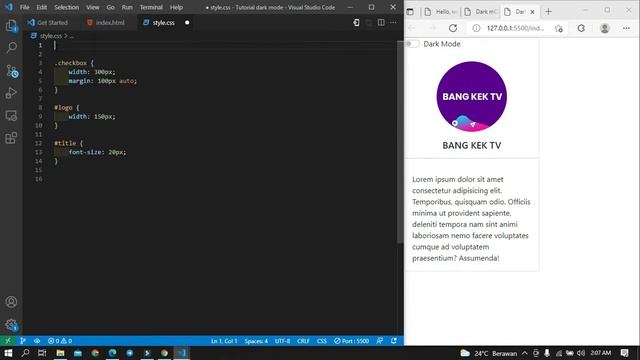This screenshot has height=360, width=640.
Task: Open the Manage gear menu
Action: pos(11,325)
